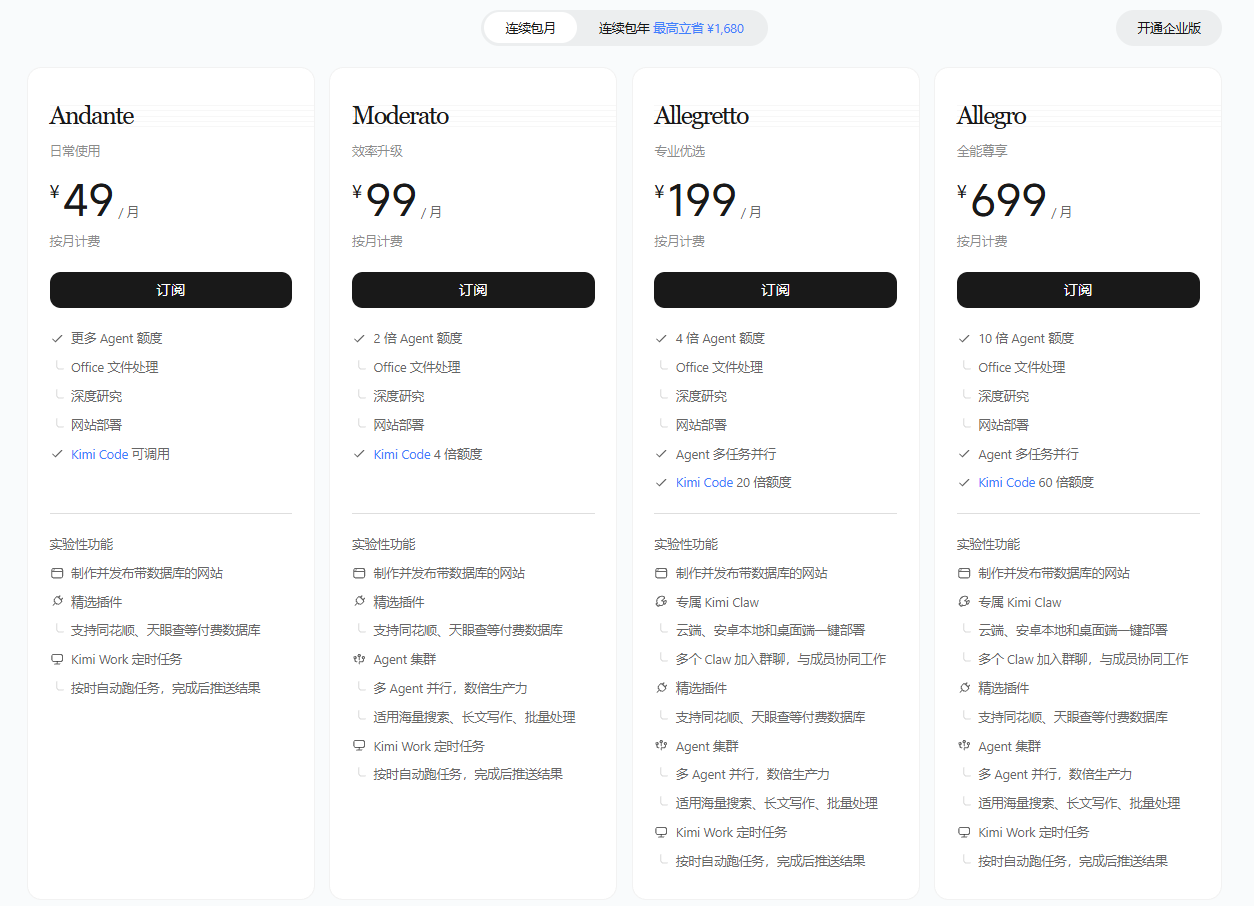Click the Agent 集群 icon in Allegretto

[x=661, y=746]
